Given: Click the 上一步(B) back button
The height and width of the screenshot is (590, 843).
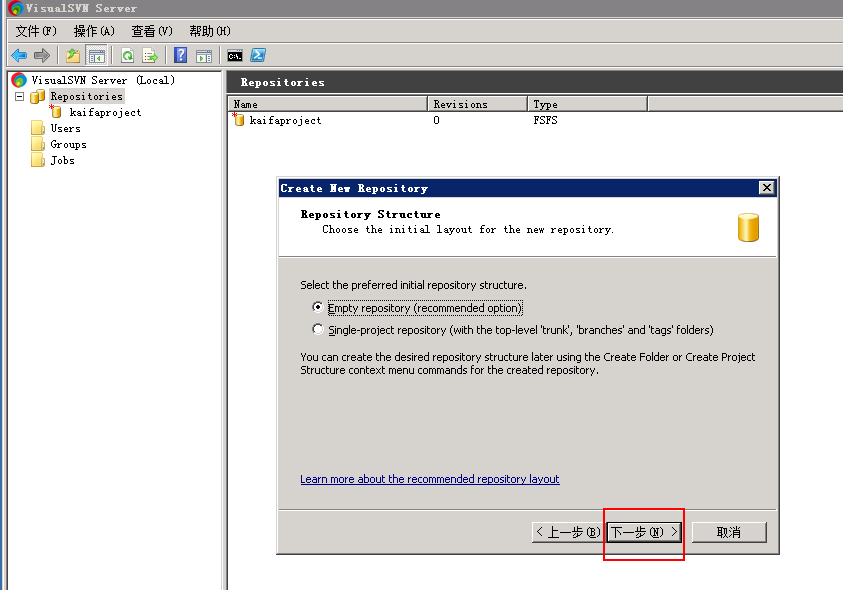Looking at the screenshot, I should (x=568, y=532).
